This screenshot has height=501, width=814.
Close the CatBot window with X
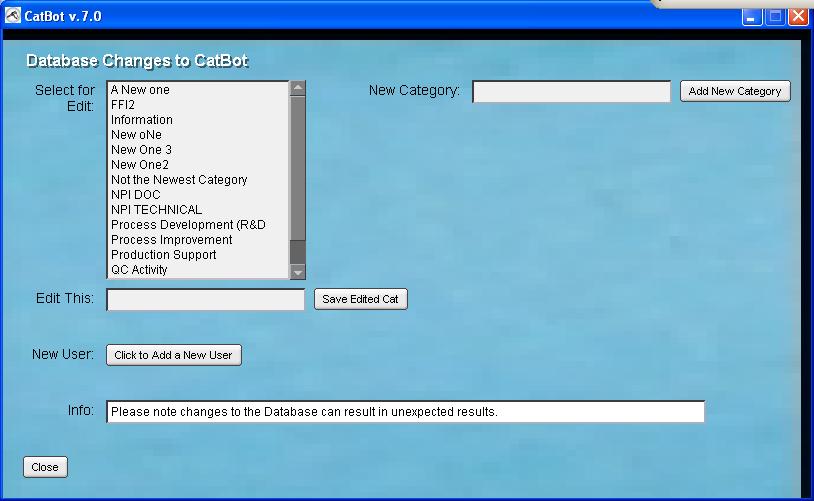click(798, 17)
